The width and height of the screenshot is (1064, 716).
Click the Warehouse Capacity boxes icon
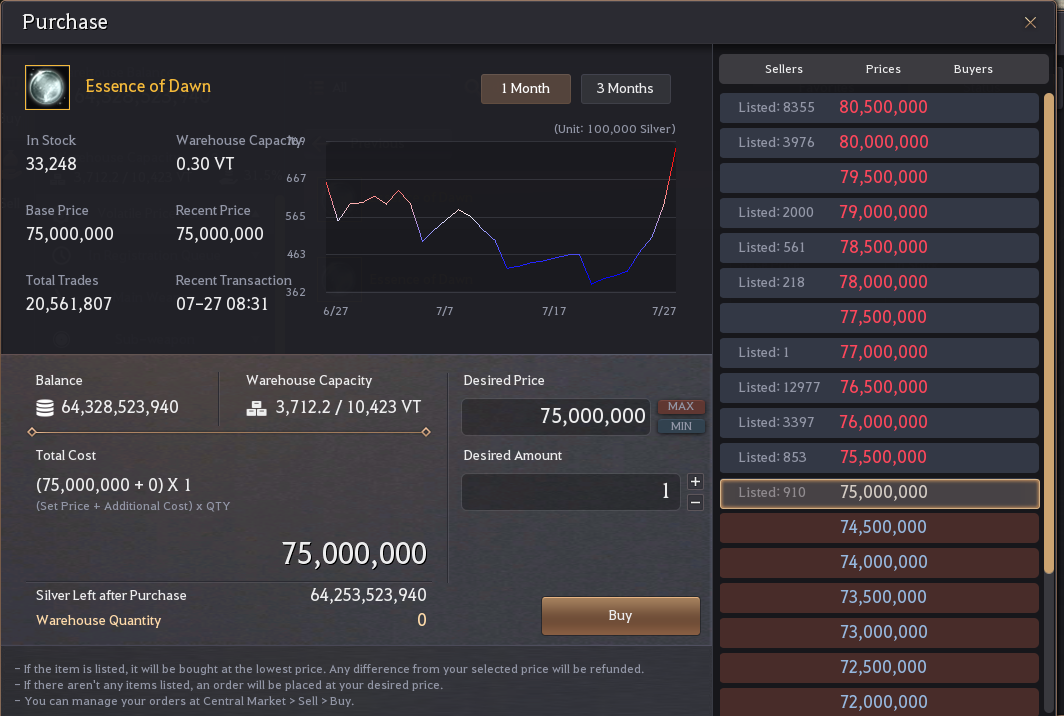[x=256, y=408]
